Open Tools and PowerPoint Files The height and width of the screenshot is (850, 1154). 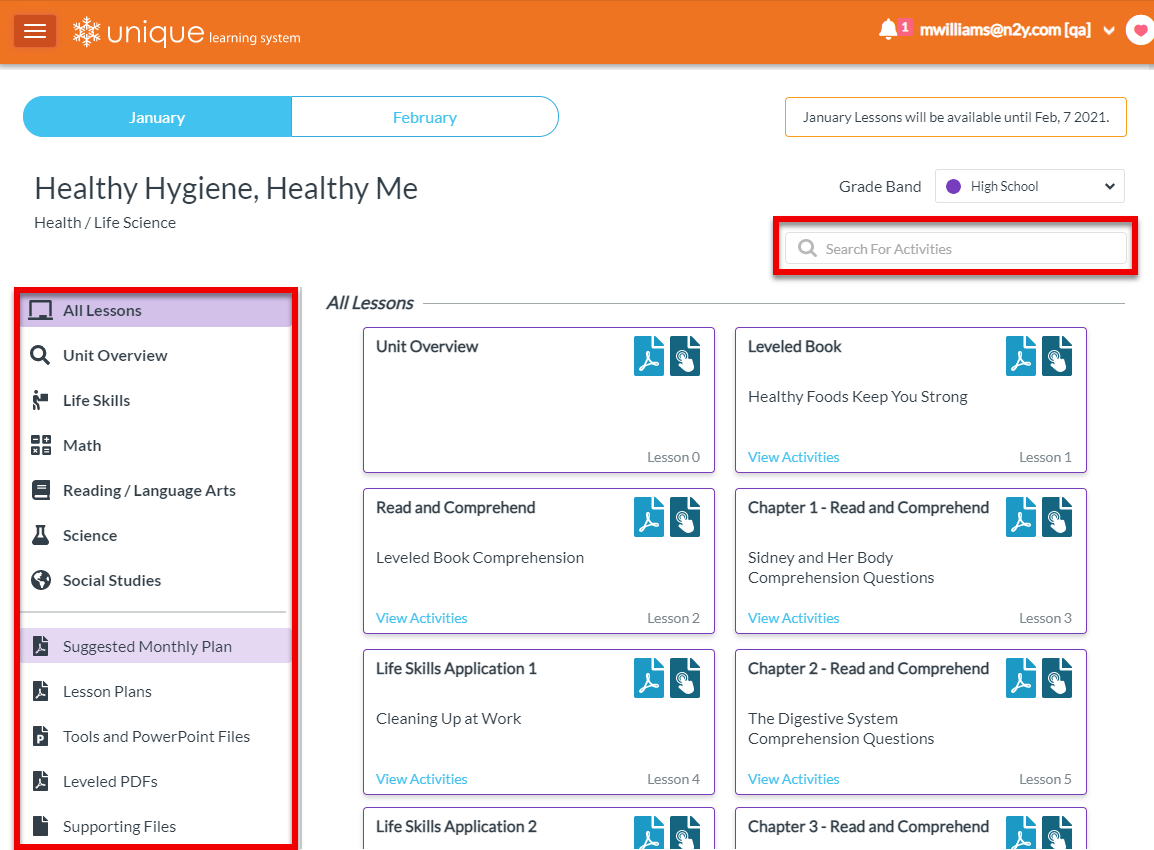[156, 736]
